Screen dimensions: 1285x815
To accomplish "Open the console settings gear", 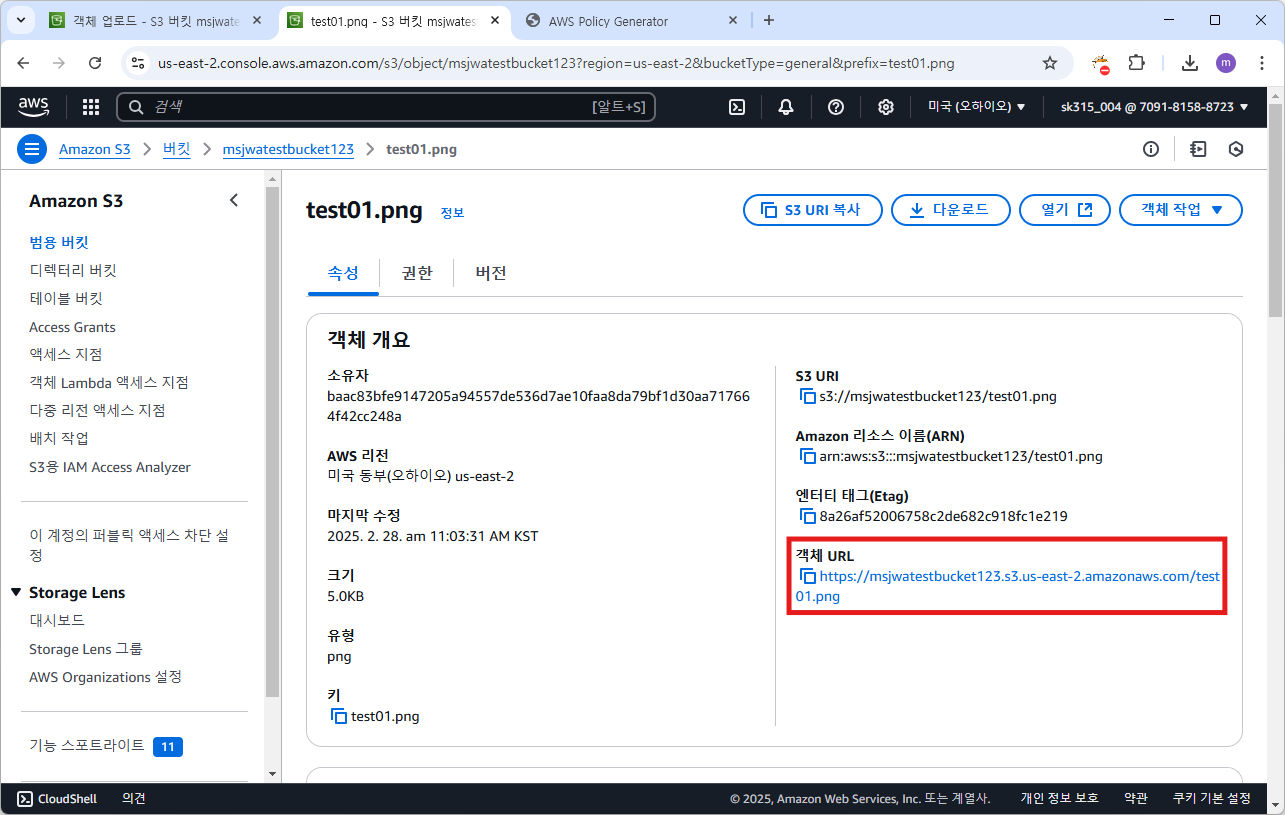I will tap(886, 107).
